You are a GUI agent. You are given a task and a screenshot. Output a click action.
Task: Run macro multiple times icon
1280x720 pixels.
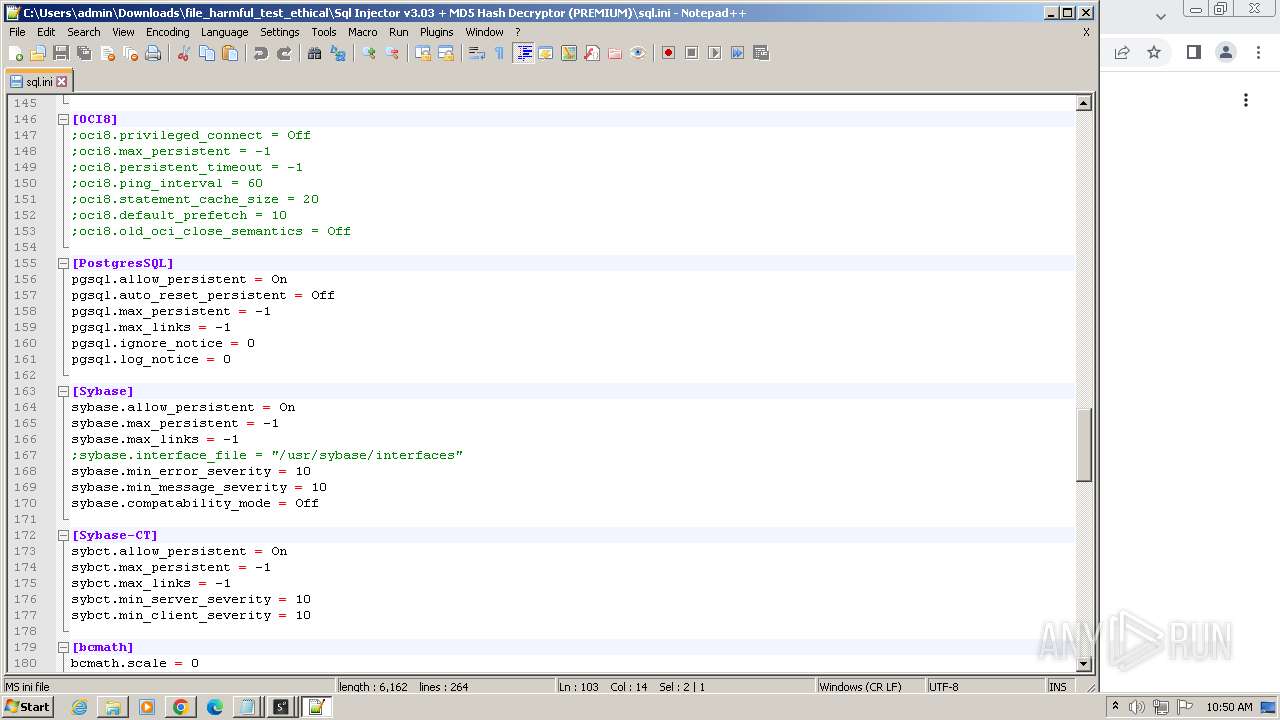point(738,53)
